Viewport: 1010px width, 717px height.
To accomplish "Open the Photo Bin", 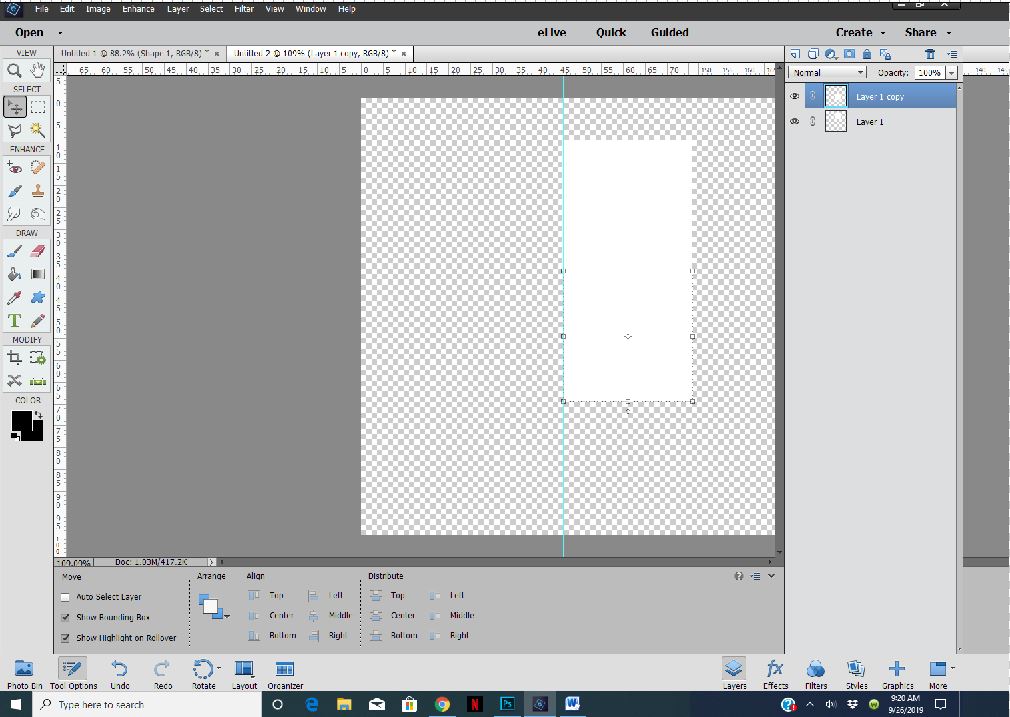I will click(x=24, y=674).
